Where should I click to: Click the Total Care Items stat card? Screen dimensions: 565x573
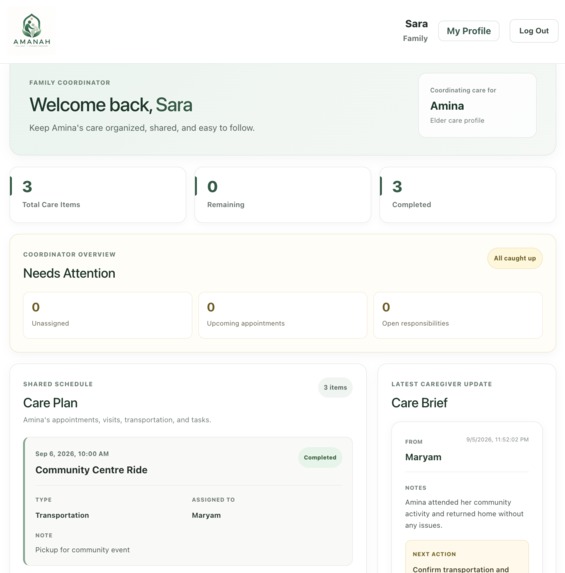pyautogui.click(x=98, y=195)
